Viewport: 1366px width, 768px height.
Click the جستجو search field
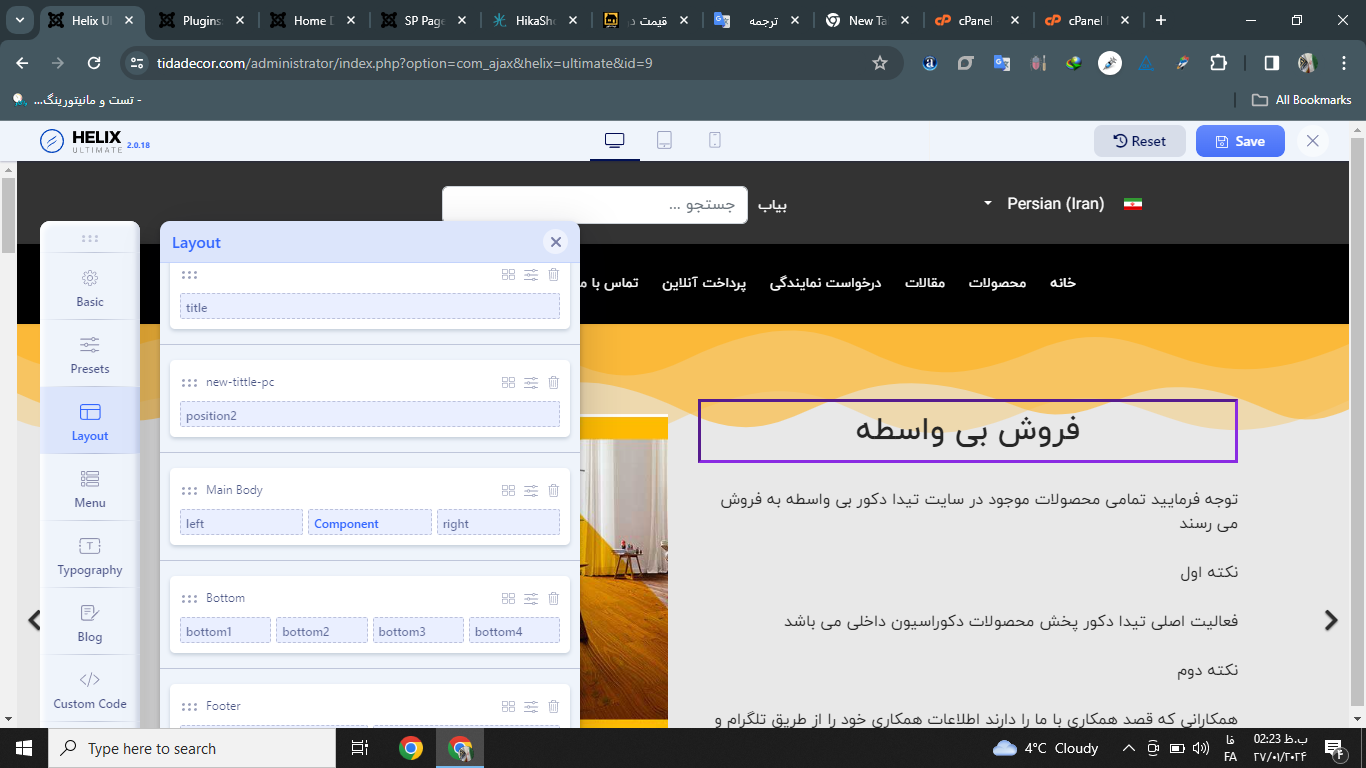[595, 205]
